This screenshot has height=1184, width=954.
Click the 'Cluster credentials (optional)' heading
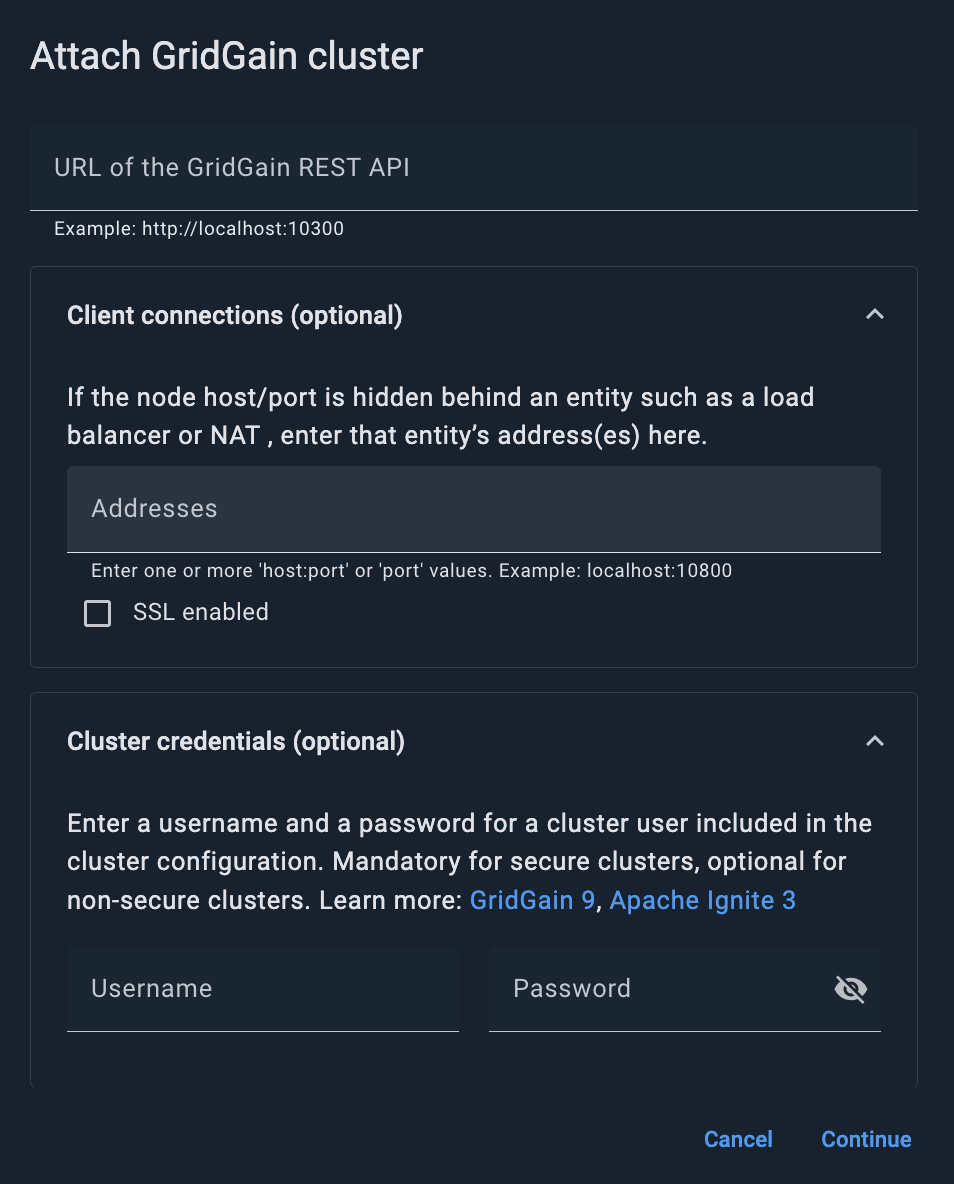(236, 741)
